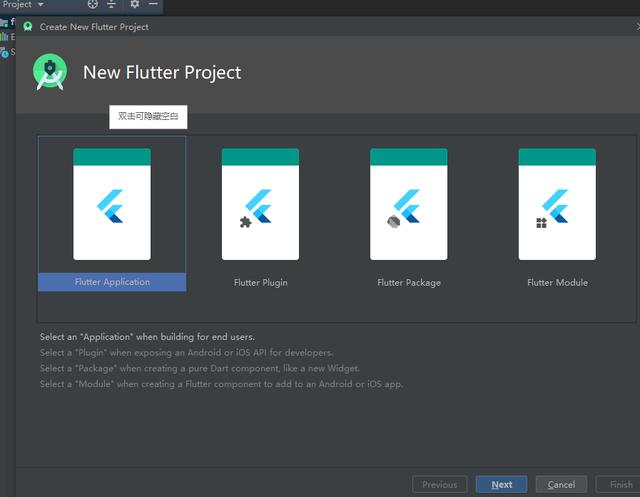Click the text about selecting a Plugin

point(187,353)
